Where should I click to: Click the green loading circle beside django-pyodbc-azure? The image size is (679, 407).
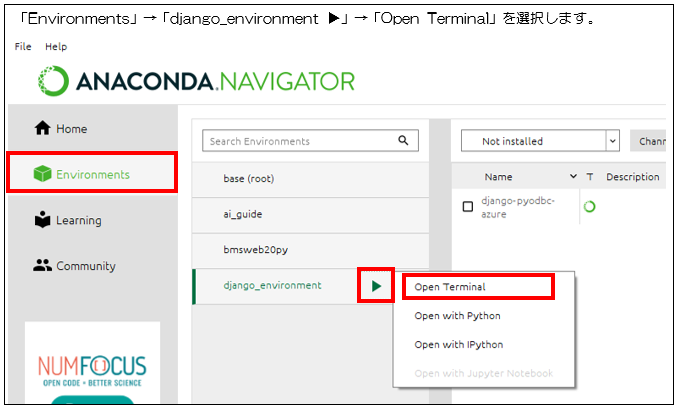589,207
